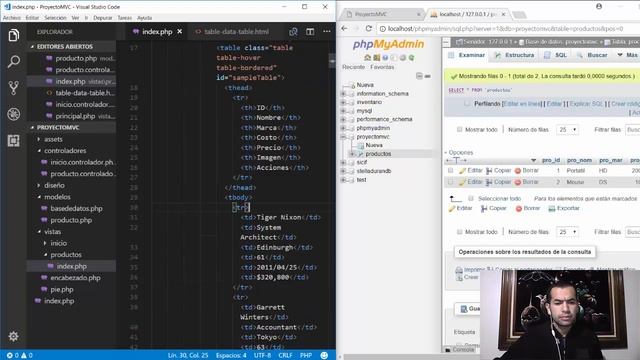Check the Portatil row checkbox
The width and height of the screenshot is (640, 360).
coord(450,171)
